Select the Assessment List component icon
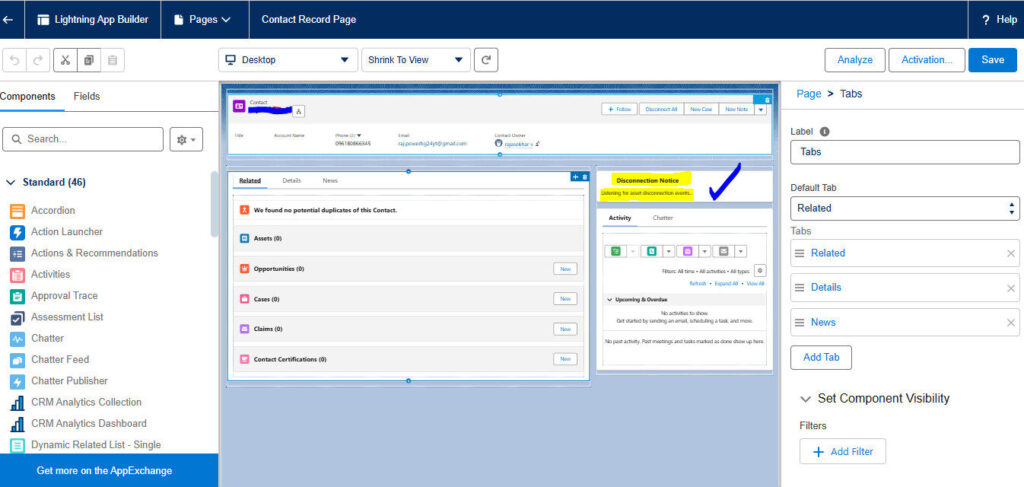Viewport: 1024px width, 487px height. pos(18,317)
